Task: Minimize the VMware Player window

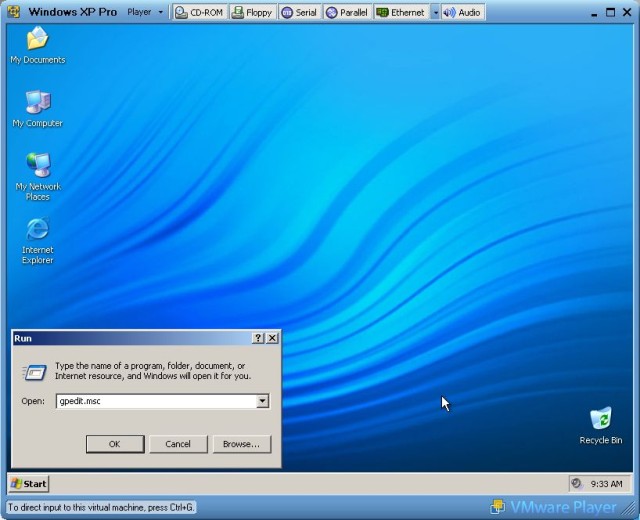Action: (594, 13)
